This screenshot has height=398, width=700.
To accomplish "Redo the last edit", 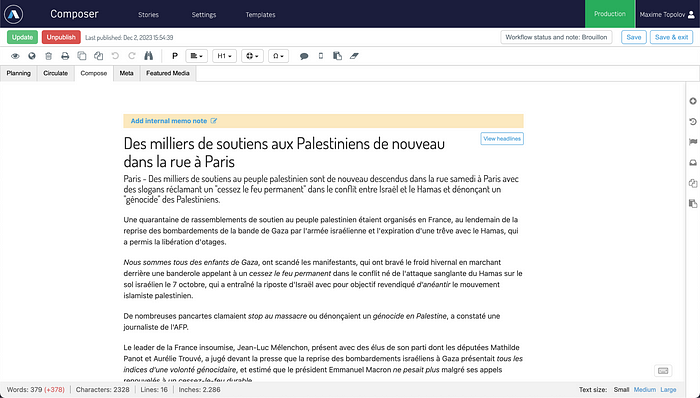I will coord(132,56).
